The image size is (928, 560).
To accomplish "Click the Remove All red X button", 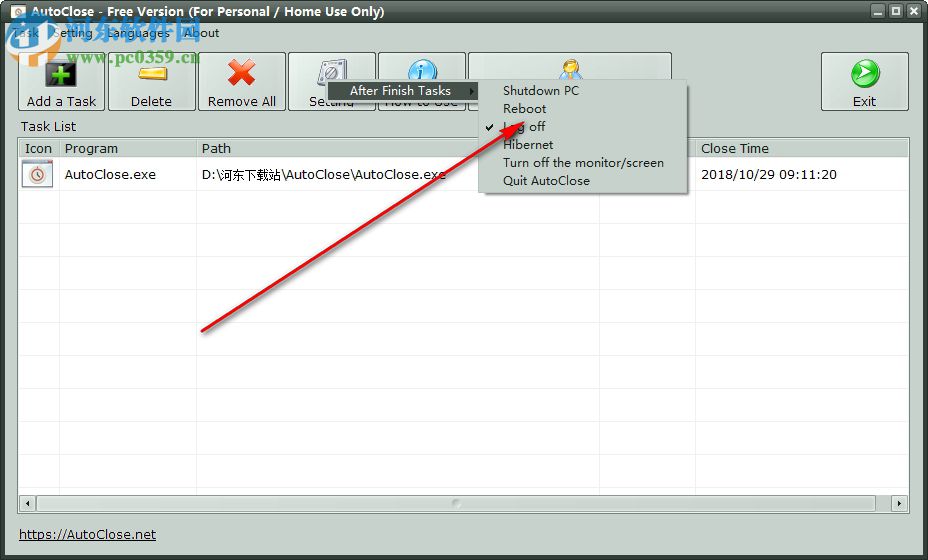I will tap(241, 82).
